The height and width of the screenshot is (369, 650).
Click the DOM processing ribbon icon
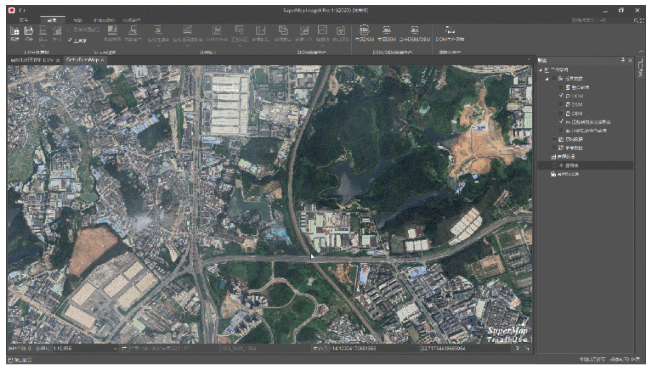click(x=450, y=30)
